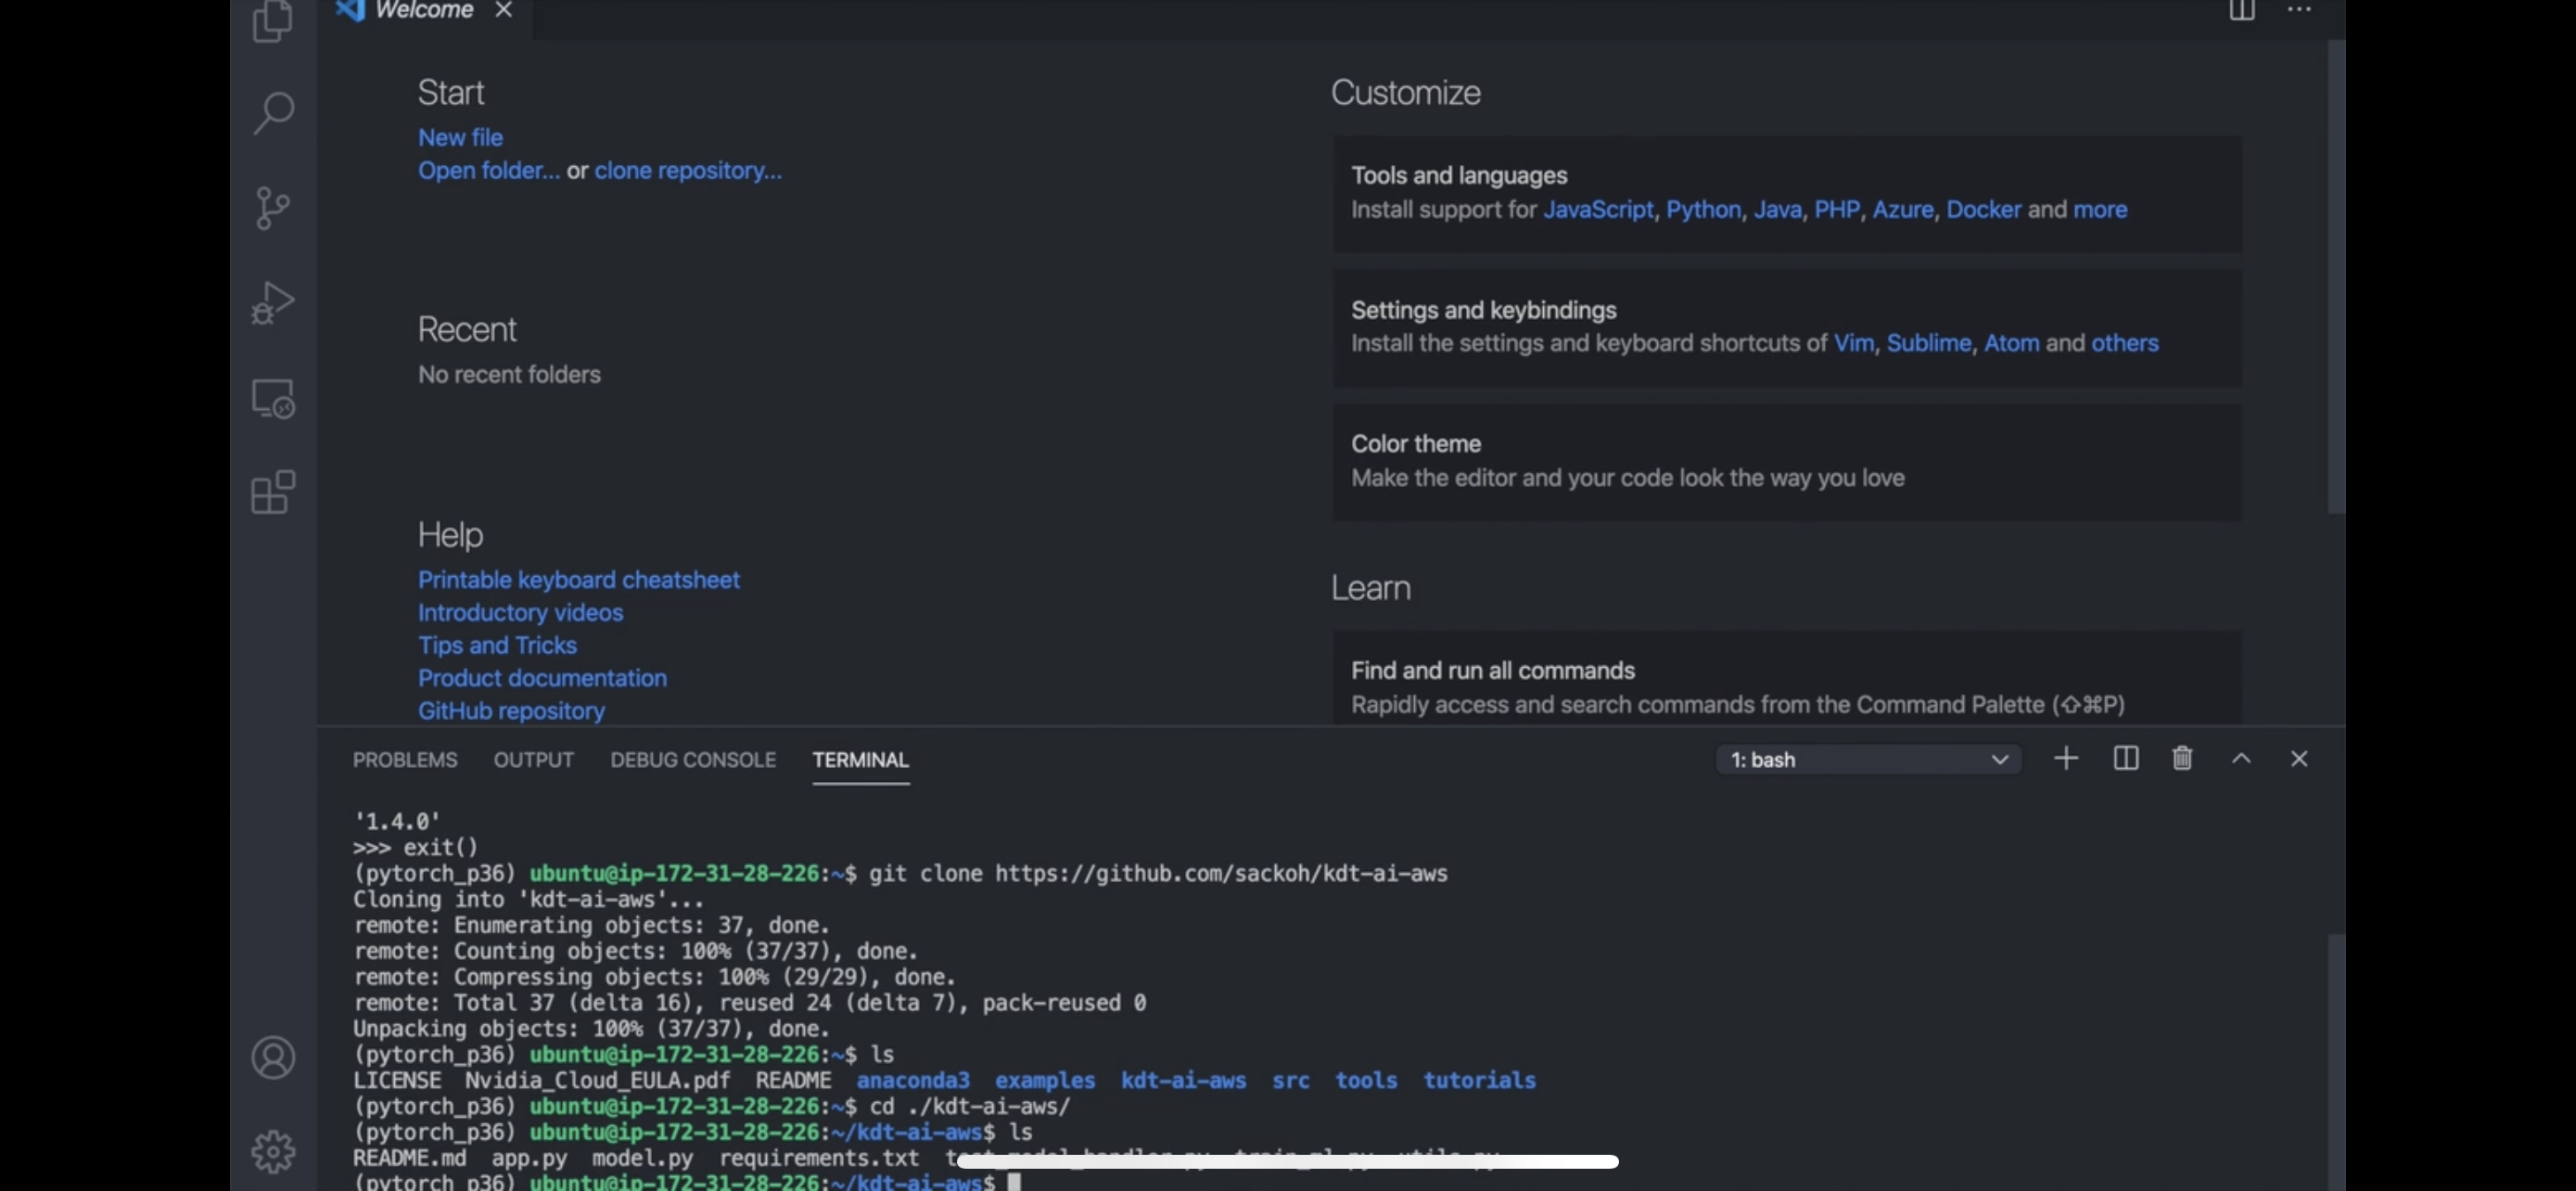Switch to the DEBUG CONSOLE tab
The width and height of the screenshot is (2576, 1191).
click(693, 760)
